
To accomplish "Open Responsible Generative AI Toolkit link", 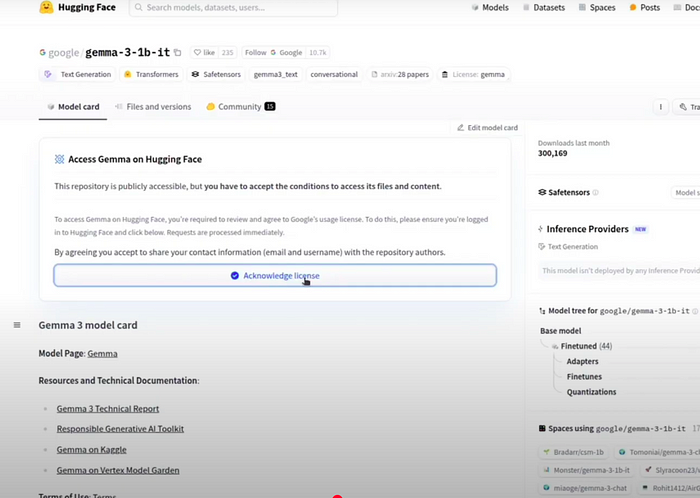I will coord(120,428).
